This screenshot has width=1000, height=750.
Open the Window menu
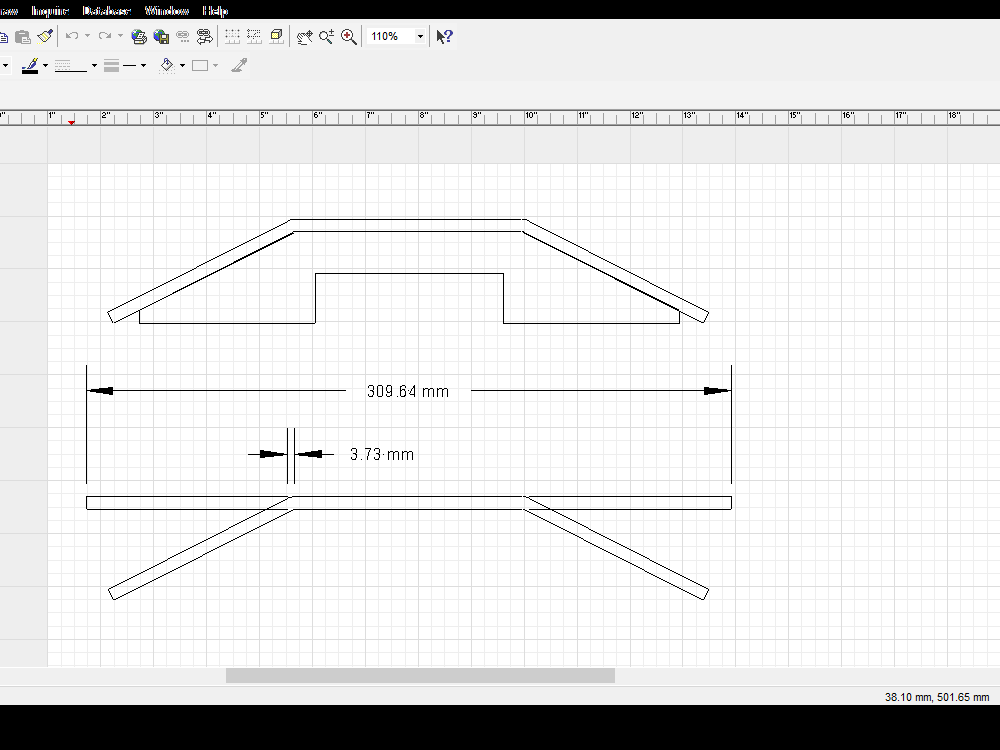click(x=166, y=11)
